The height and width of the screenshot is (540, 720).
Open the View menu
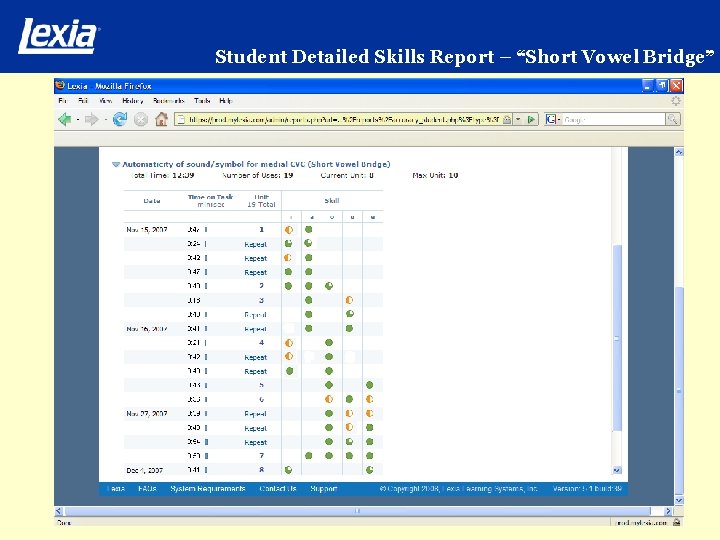[105, 101]
